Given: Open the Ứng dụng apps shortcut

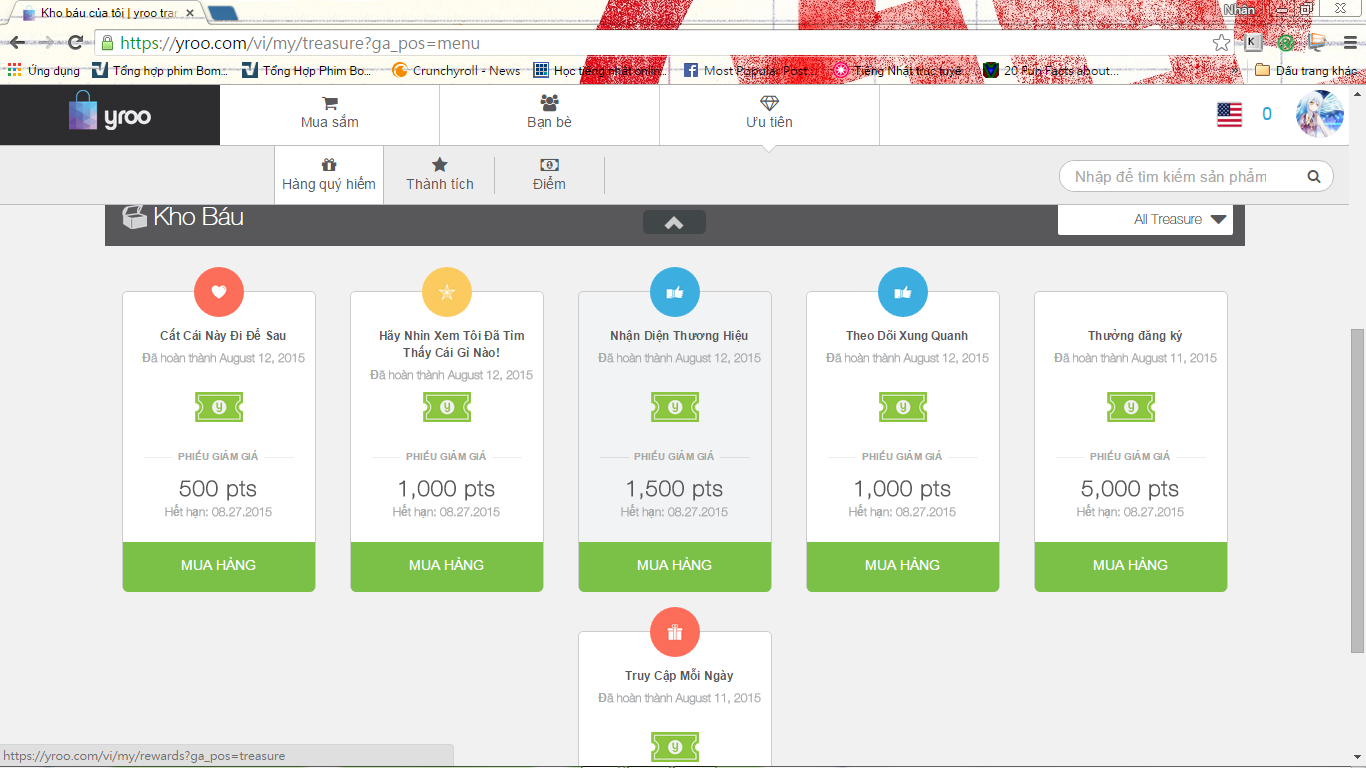Looking at the screenshot, I should tap(43, 71).
